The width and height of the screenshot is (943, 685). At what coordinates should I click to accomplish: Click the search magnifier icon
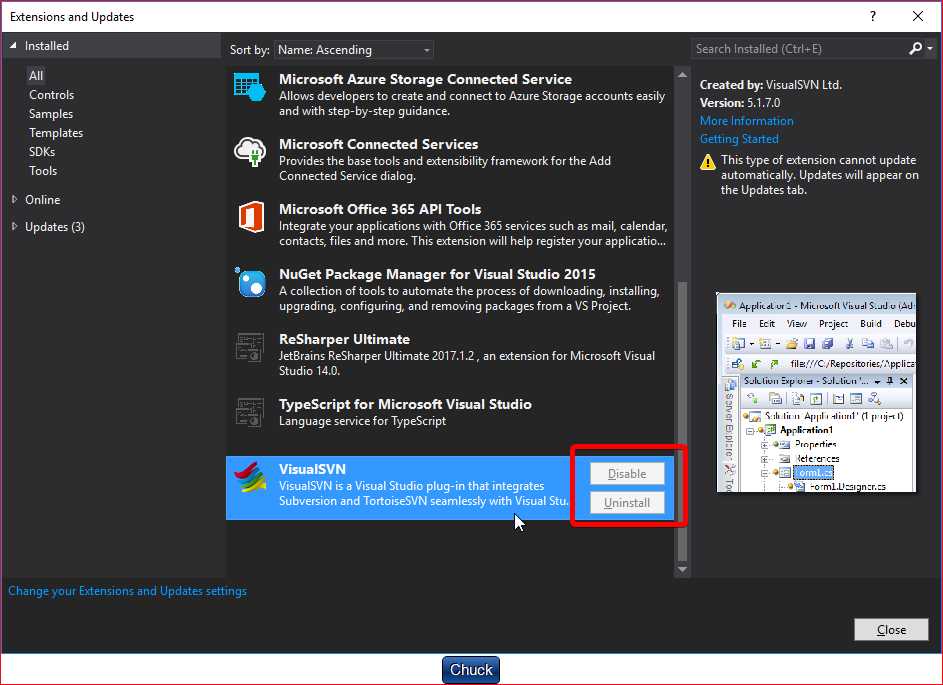pos(915,49)
